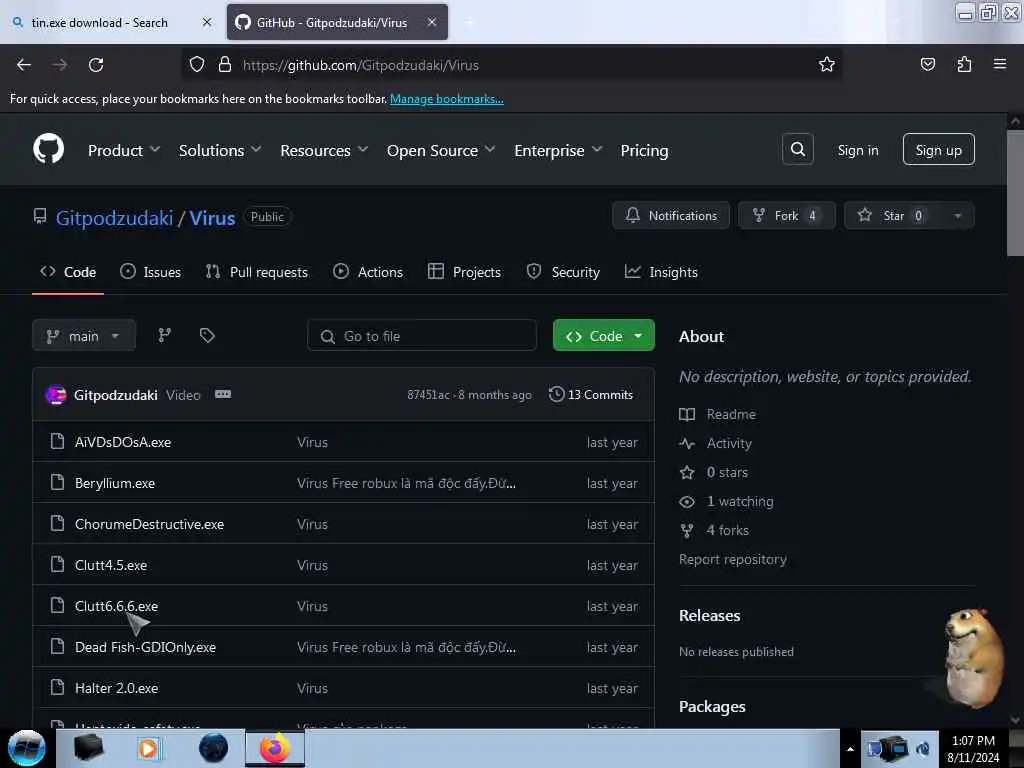The width and height of the screenshot is (1024, 768).
Task: Open the Firefox extensions puzzle icon
Action: (x=964, y=64)
